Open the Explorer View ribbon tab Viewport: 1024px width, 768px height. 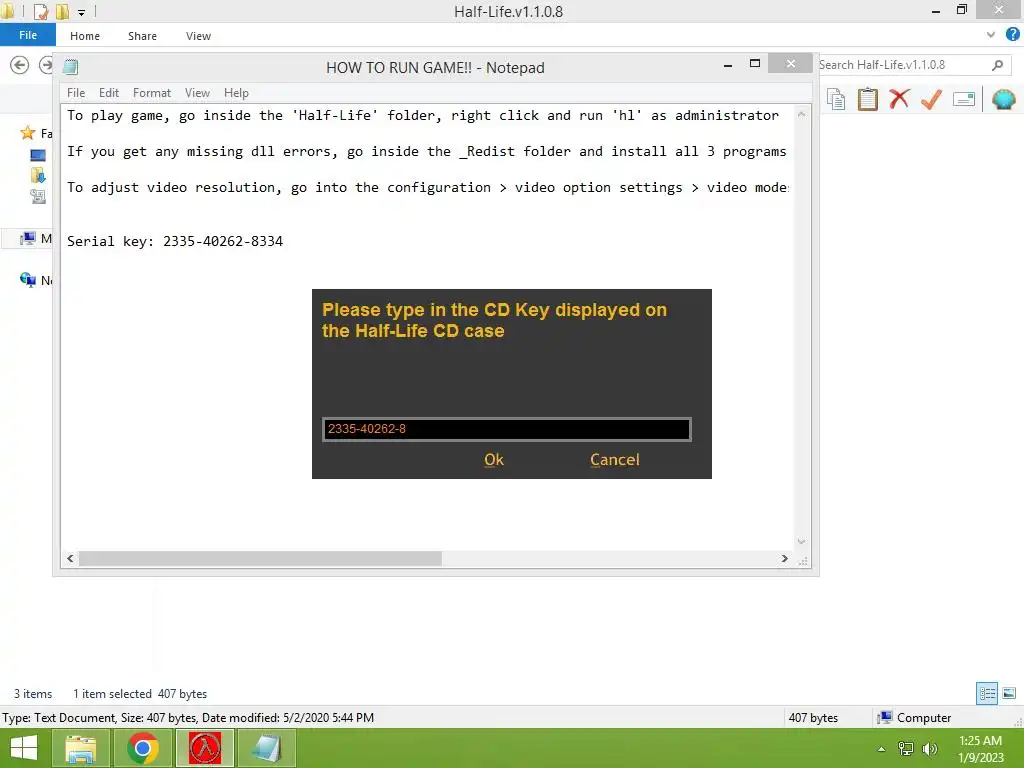tap(198, 36)
